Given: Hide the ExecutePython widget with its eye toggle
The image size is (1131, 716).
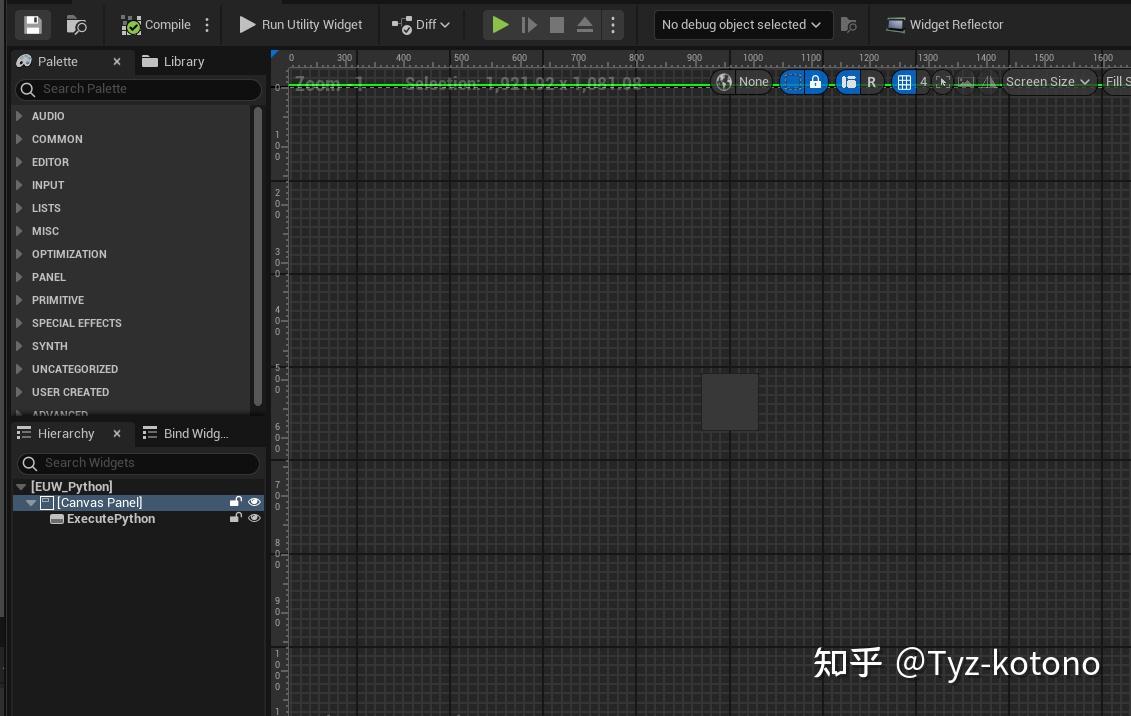Looking at the screenshot, I should click(x=254, y=518).
